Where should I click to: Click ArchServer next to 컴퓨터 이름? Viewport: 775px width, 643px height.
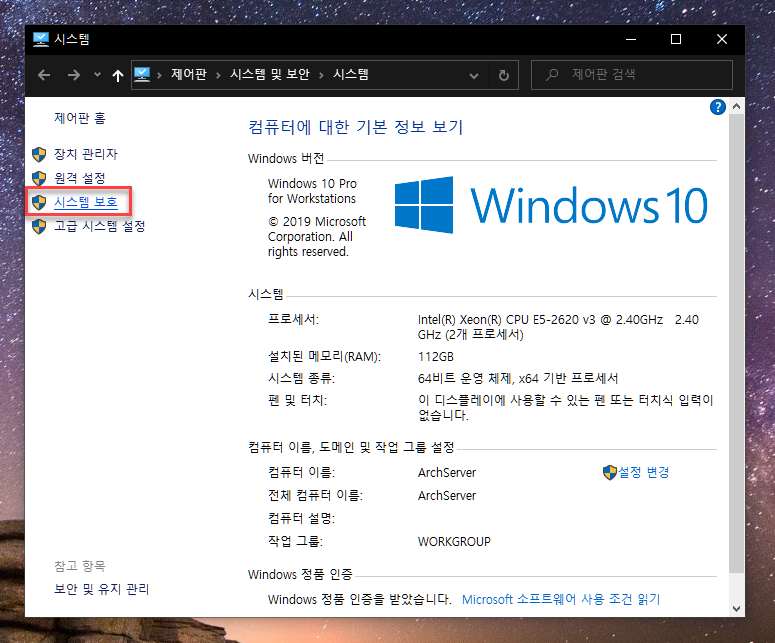click(x=447, y=472)
